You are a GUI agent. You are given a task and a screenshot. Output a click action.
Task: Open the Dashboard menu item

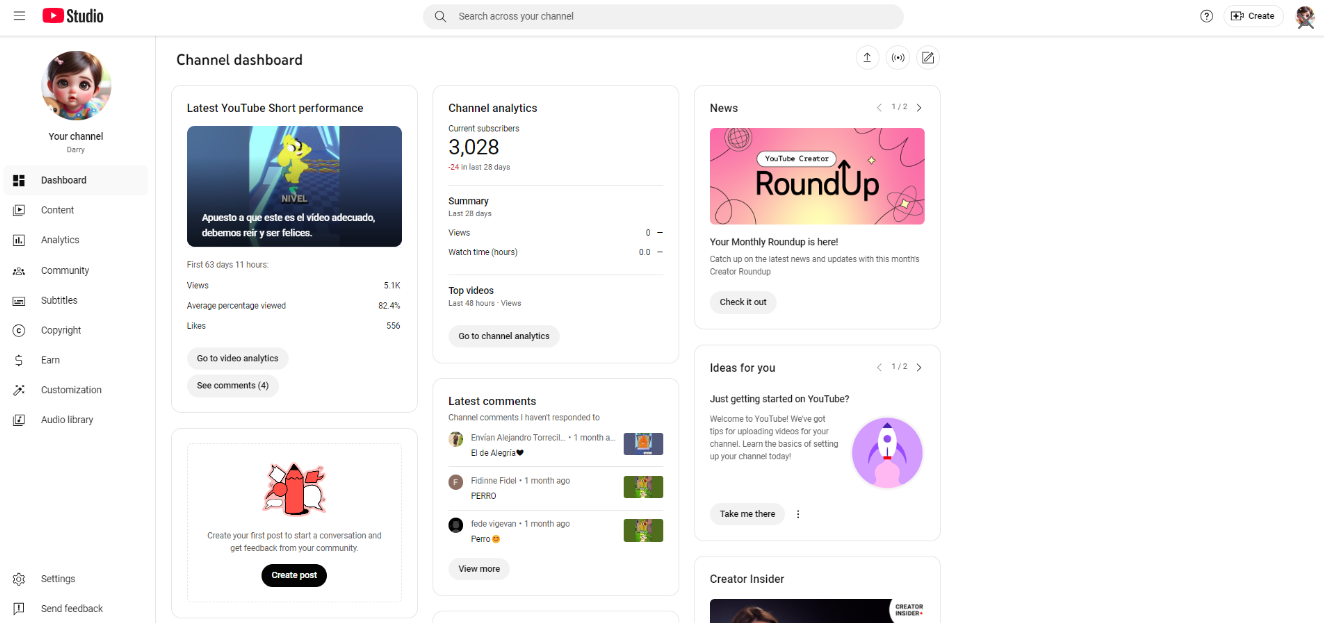point(76,180)
